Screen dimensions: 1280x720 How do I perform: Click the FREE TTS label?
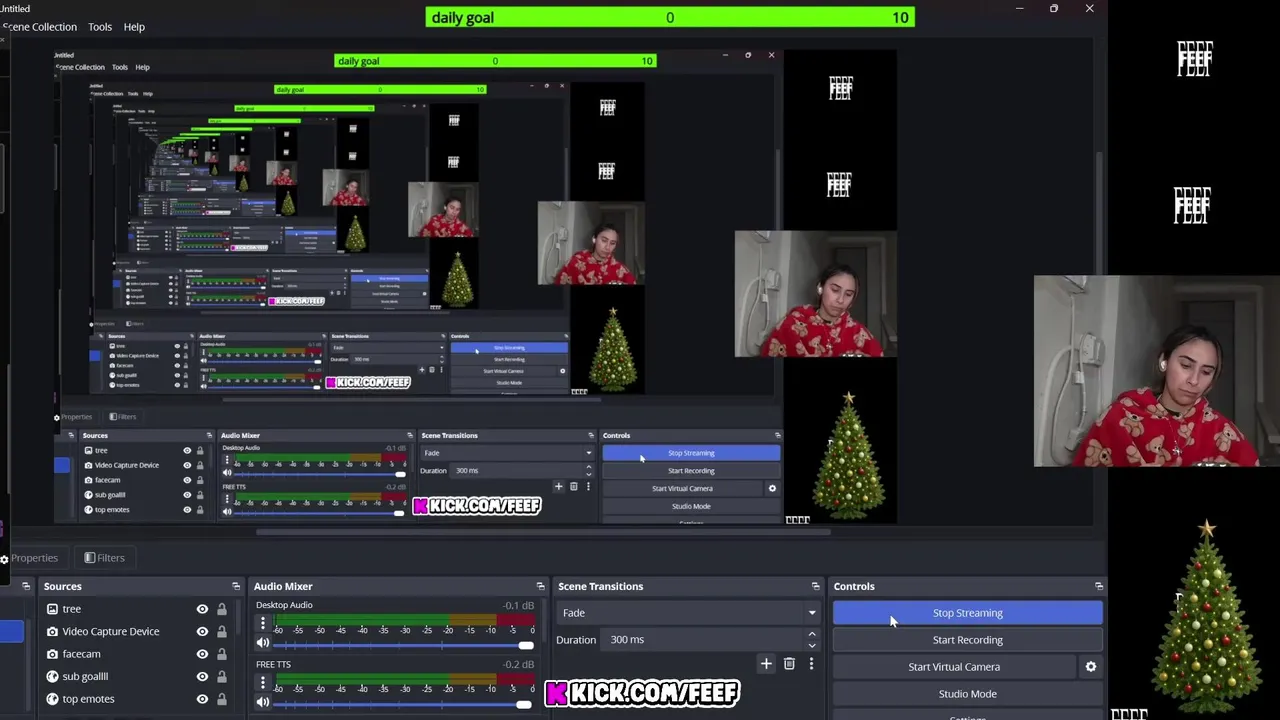[x=273, y=665]
